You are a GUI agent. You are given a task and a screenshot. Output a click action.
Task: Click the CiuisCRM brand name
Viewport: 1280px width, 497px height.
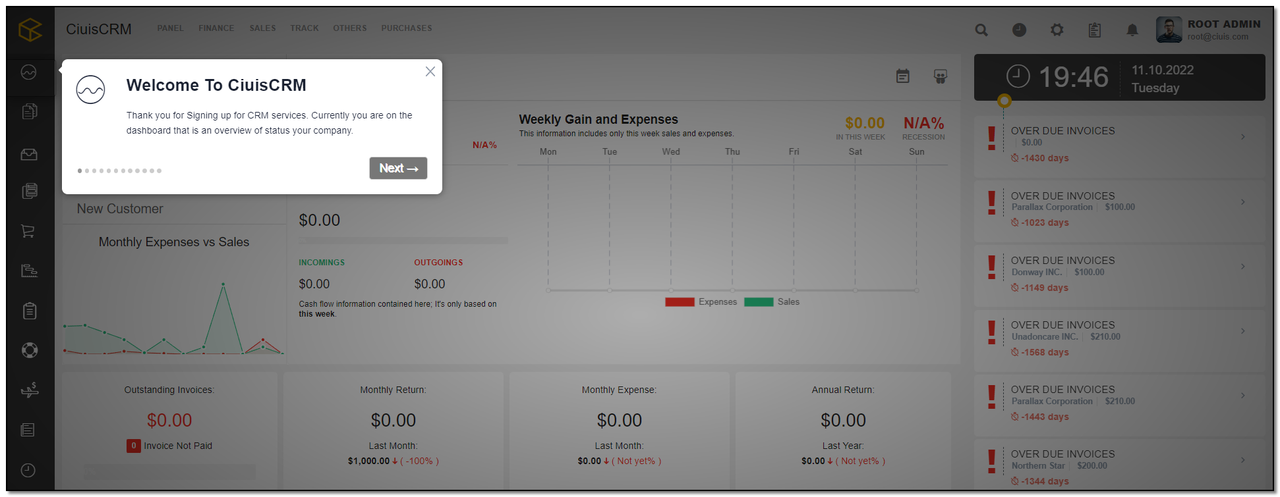(99, 29)
